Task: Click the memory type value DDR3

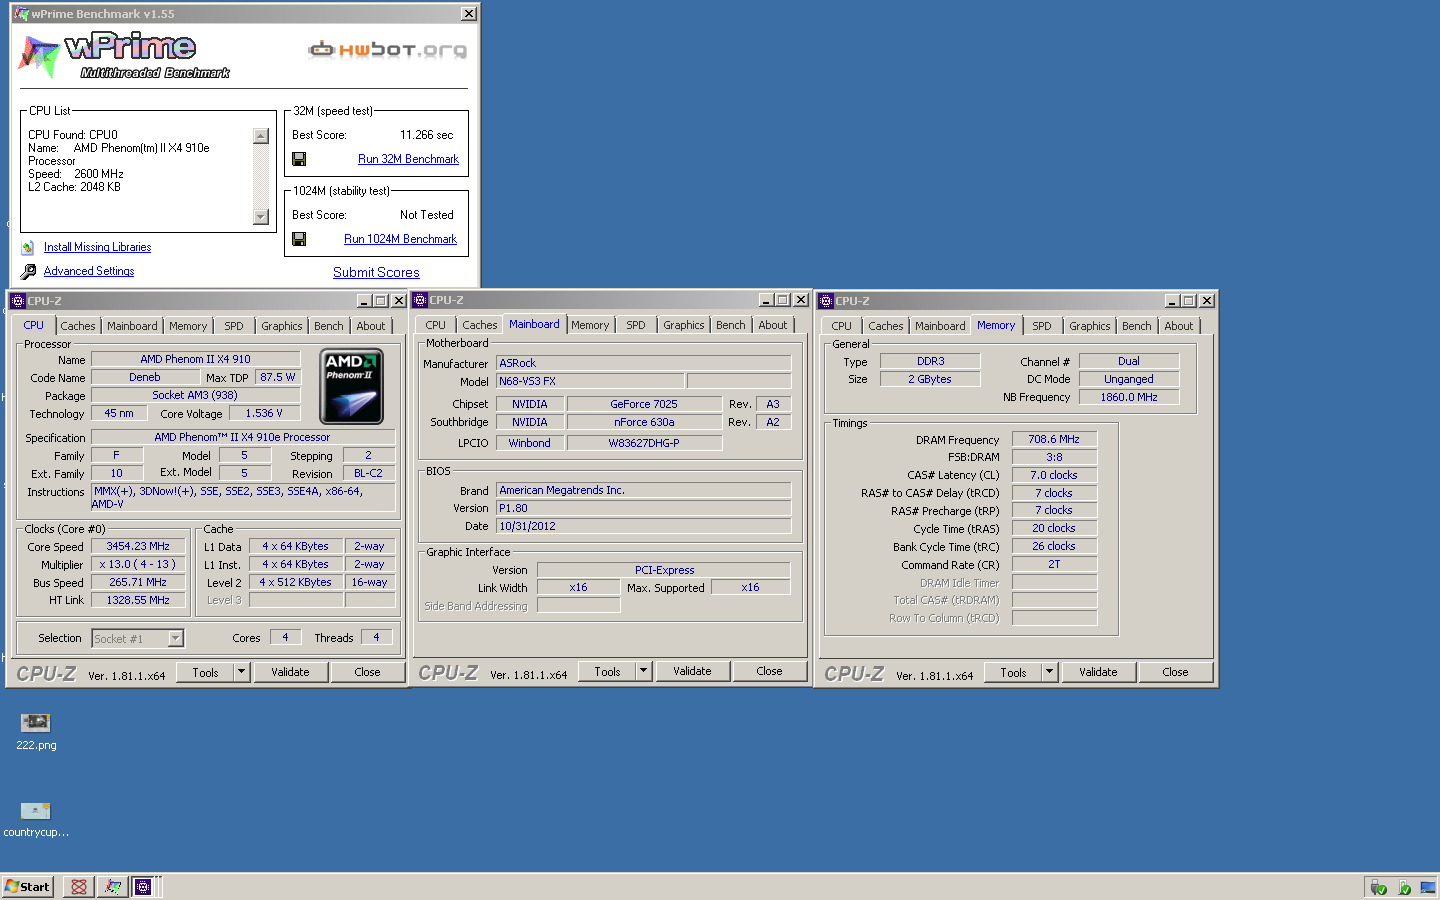Action: 930,361
